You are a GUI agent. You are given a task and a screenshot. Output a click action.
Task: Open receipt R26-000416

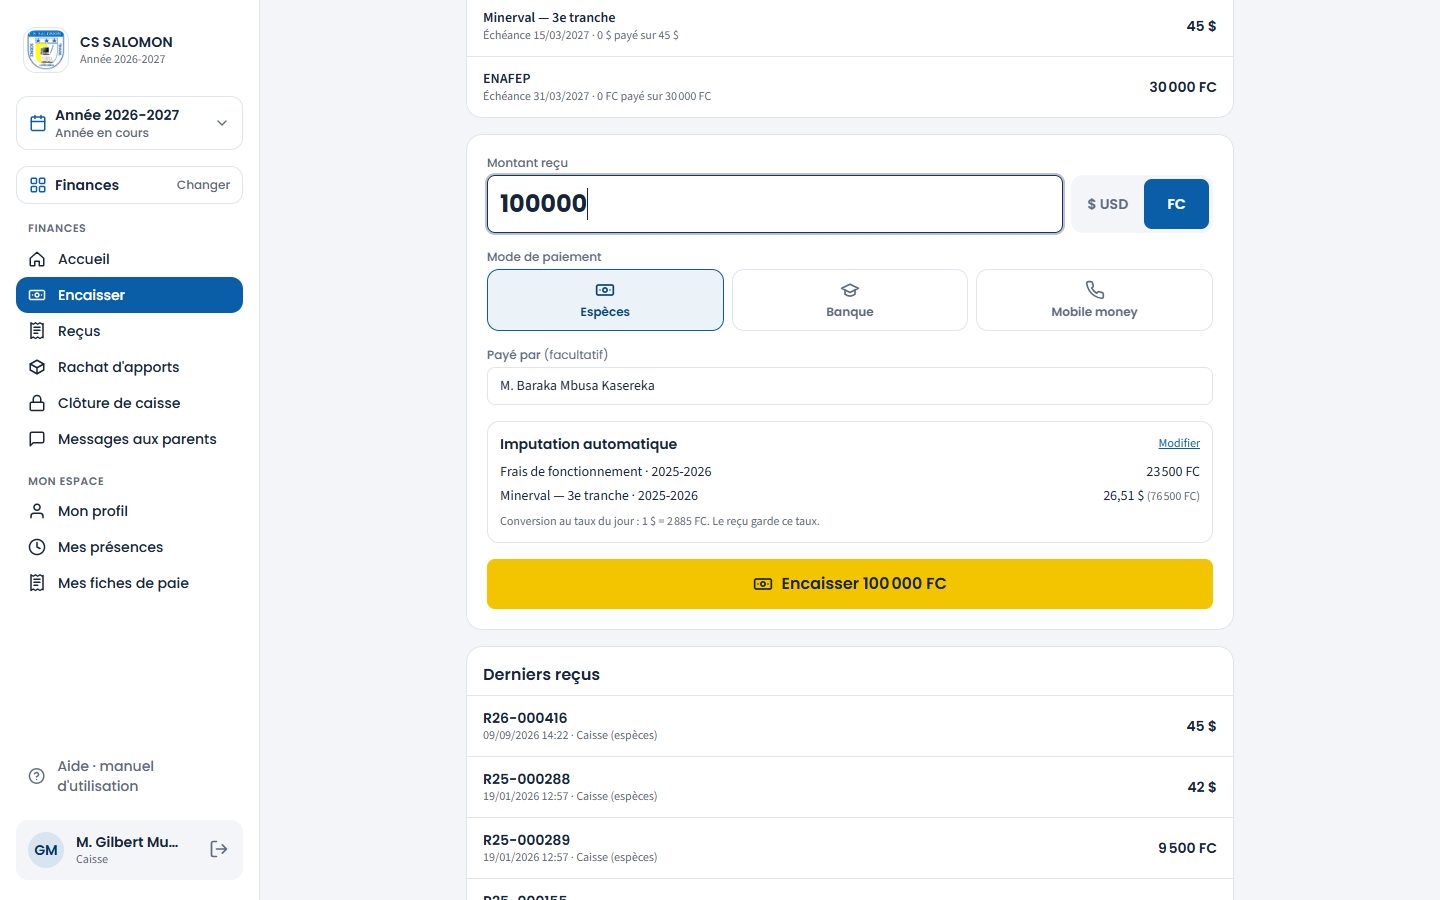pos(850,726)
